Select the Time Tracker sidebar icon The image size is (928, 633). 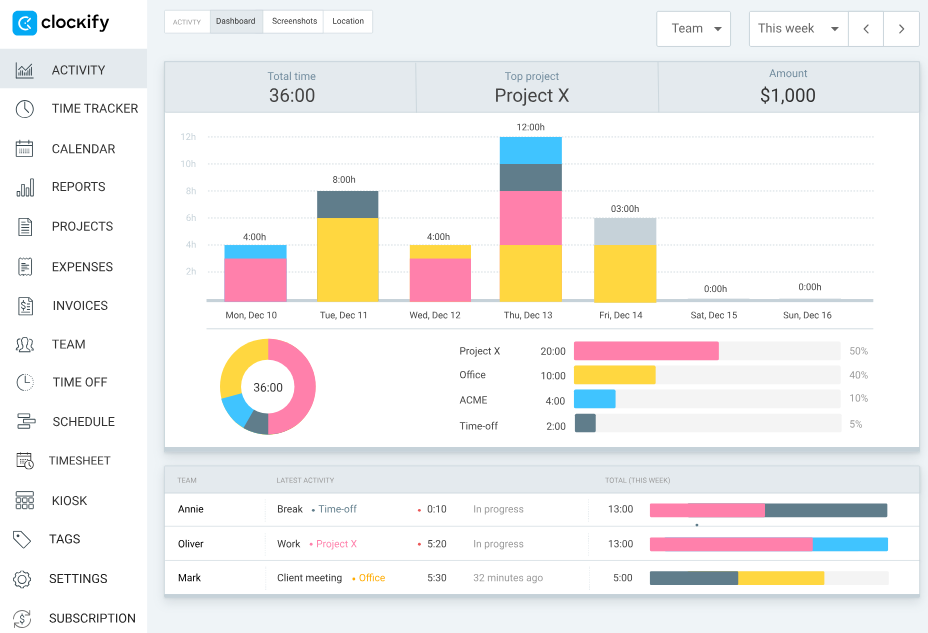point(24,109)
